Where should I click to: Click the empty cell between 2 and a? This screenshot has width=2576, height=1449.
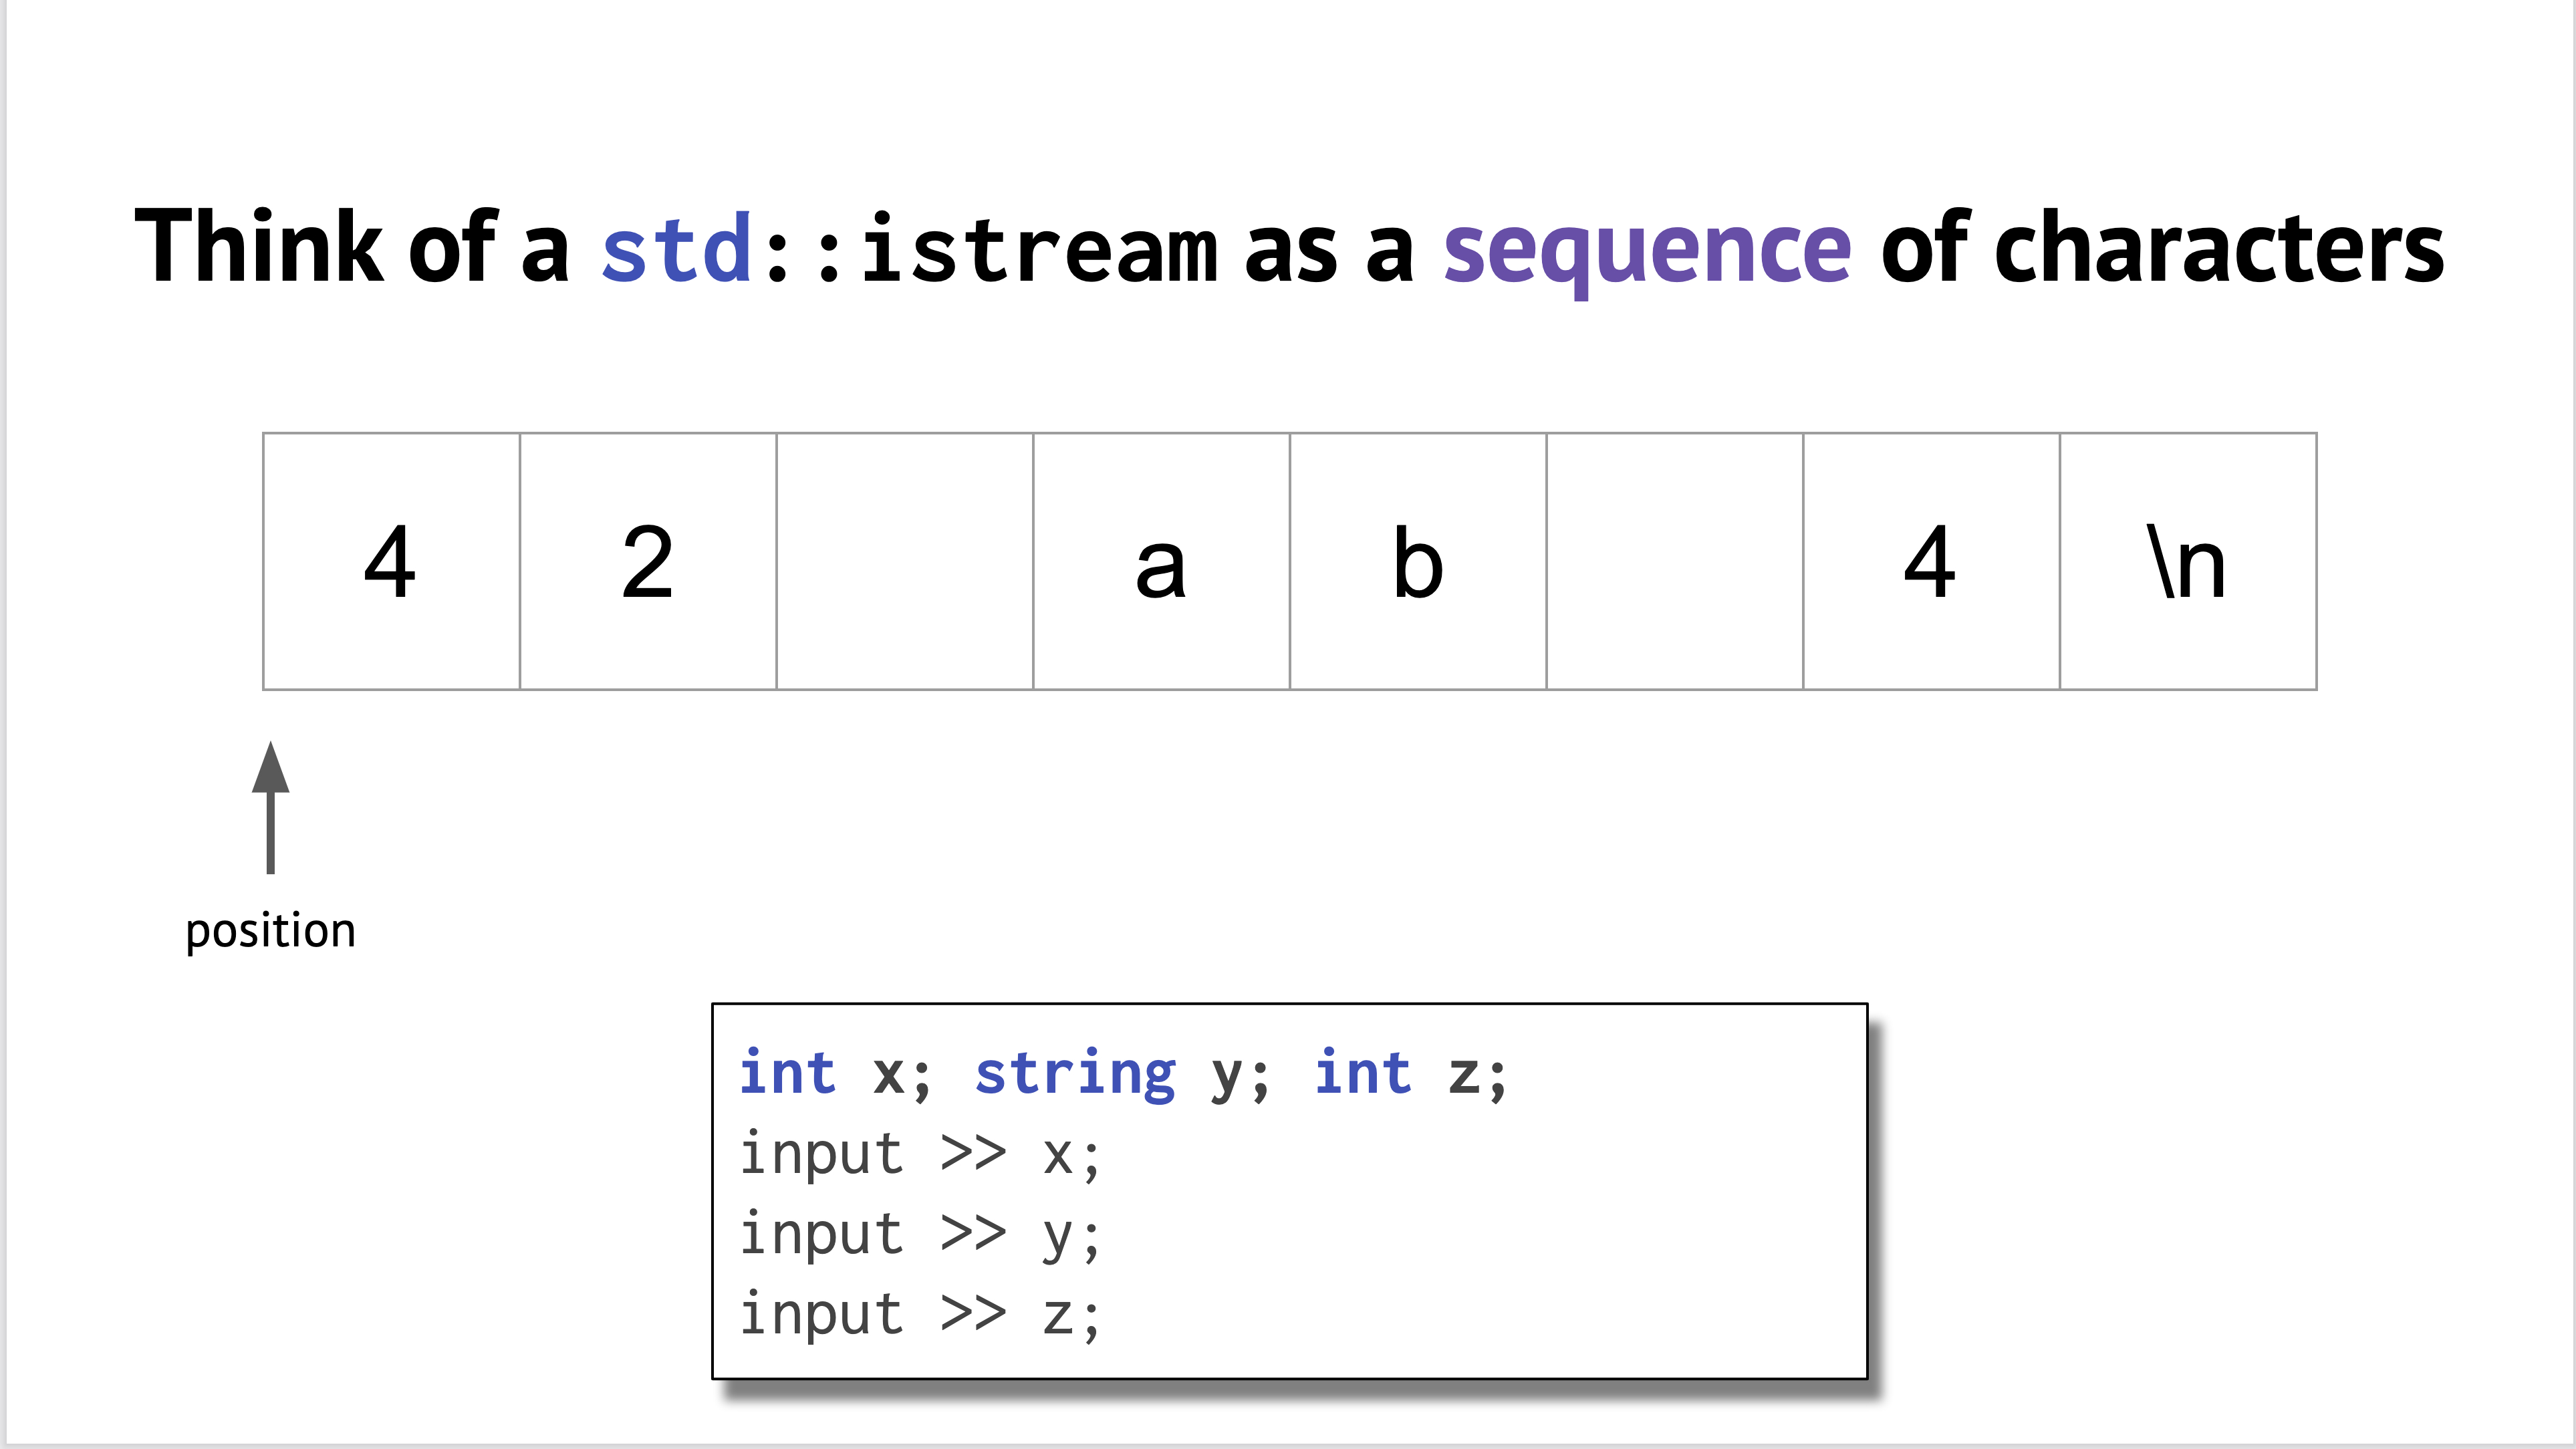click(x=904, y=561)
